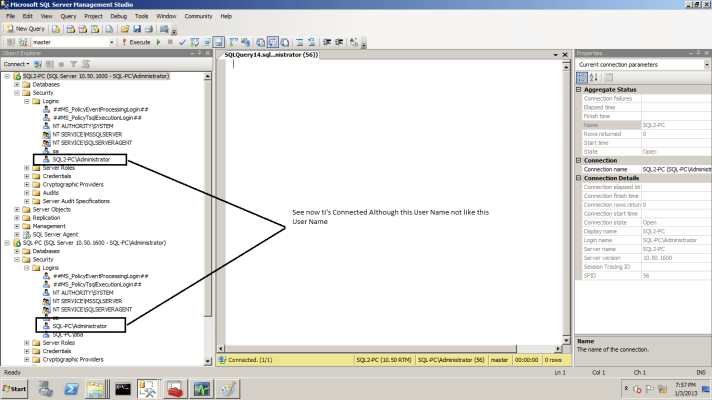Collapse the Connection Details property group
The width and height of the screenshot is (712, 400).
[x=579, y=178]
